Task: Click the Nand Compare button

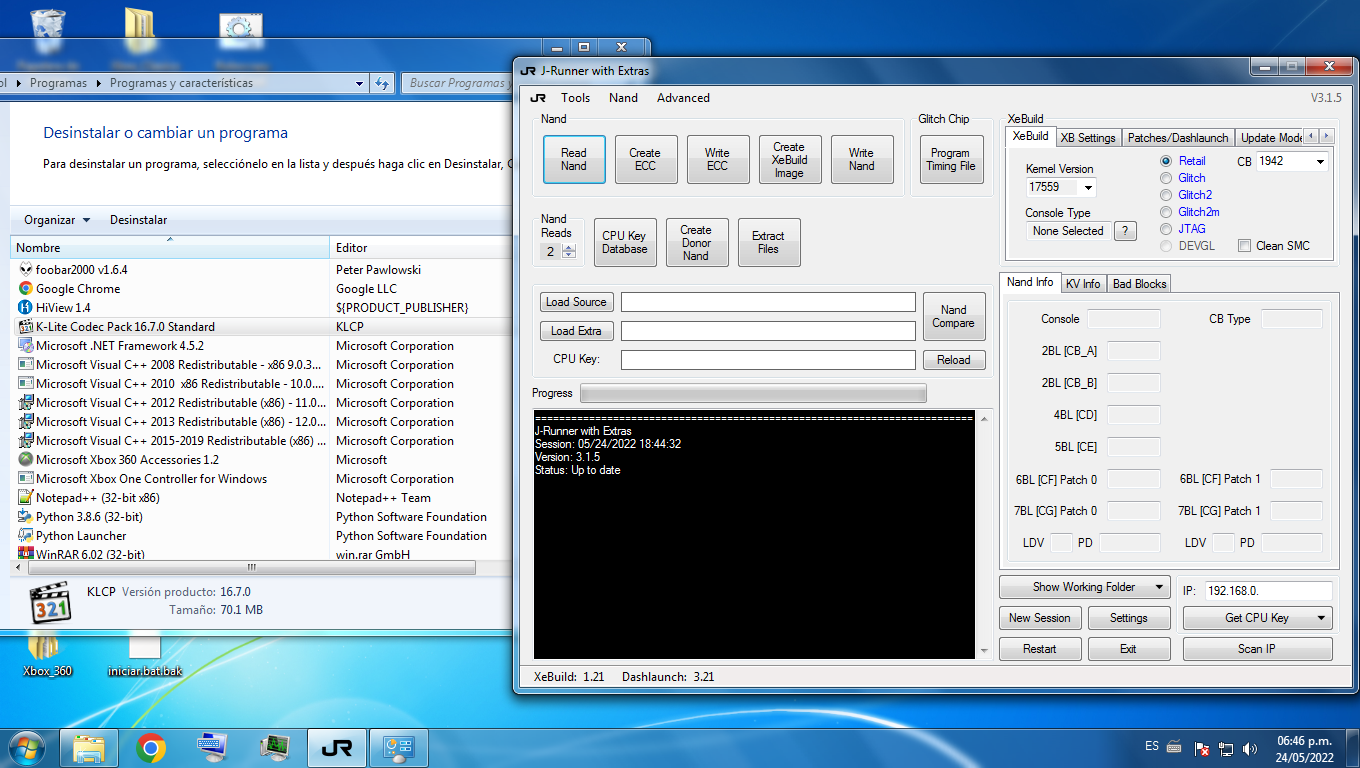Action: point(954,317)
